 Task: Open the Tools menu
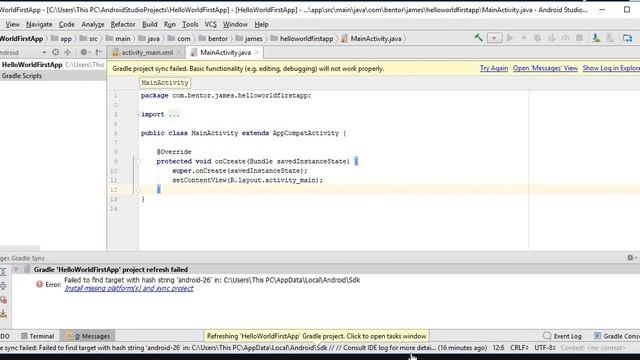[190, 24]
